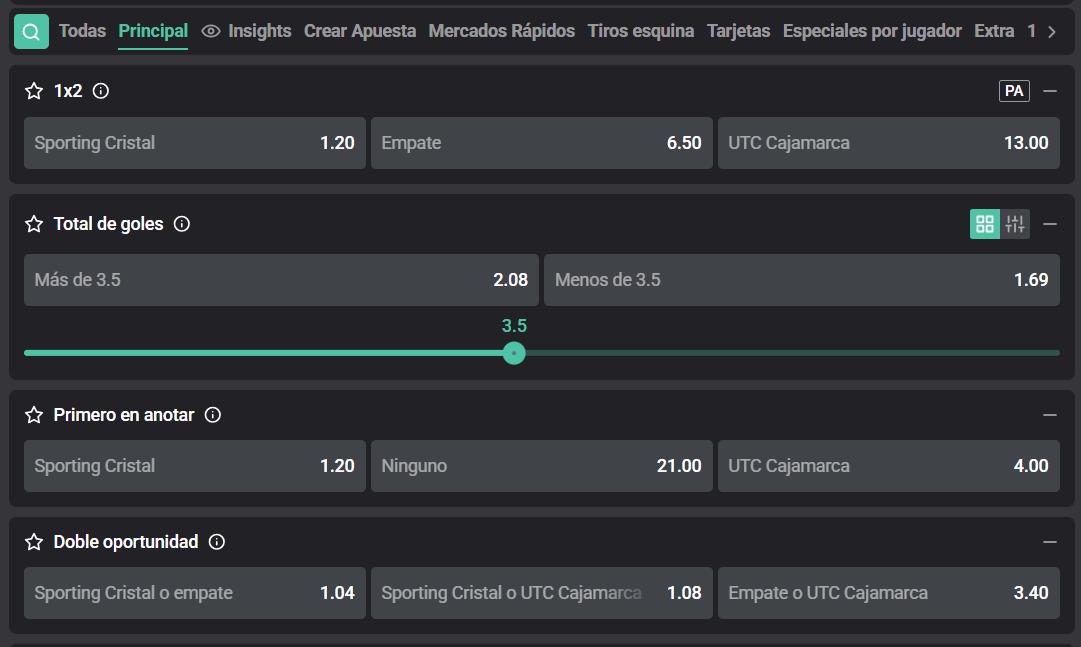
Task: Switch Total de goles to grid view
Action: [984, 224]
